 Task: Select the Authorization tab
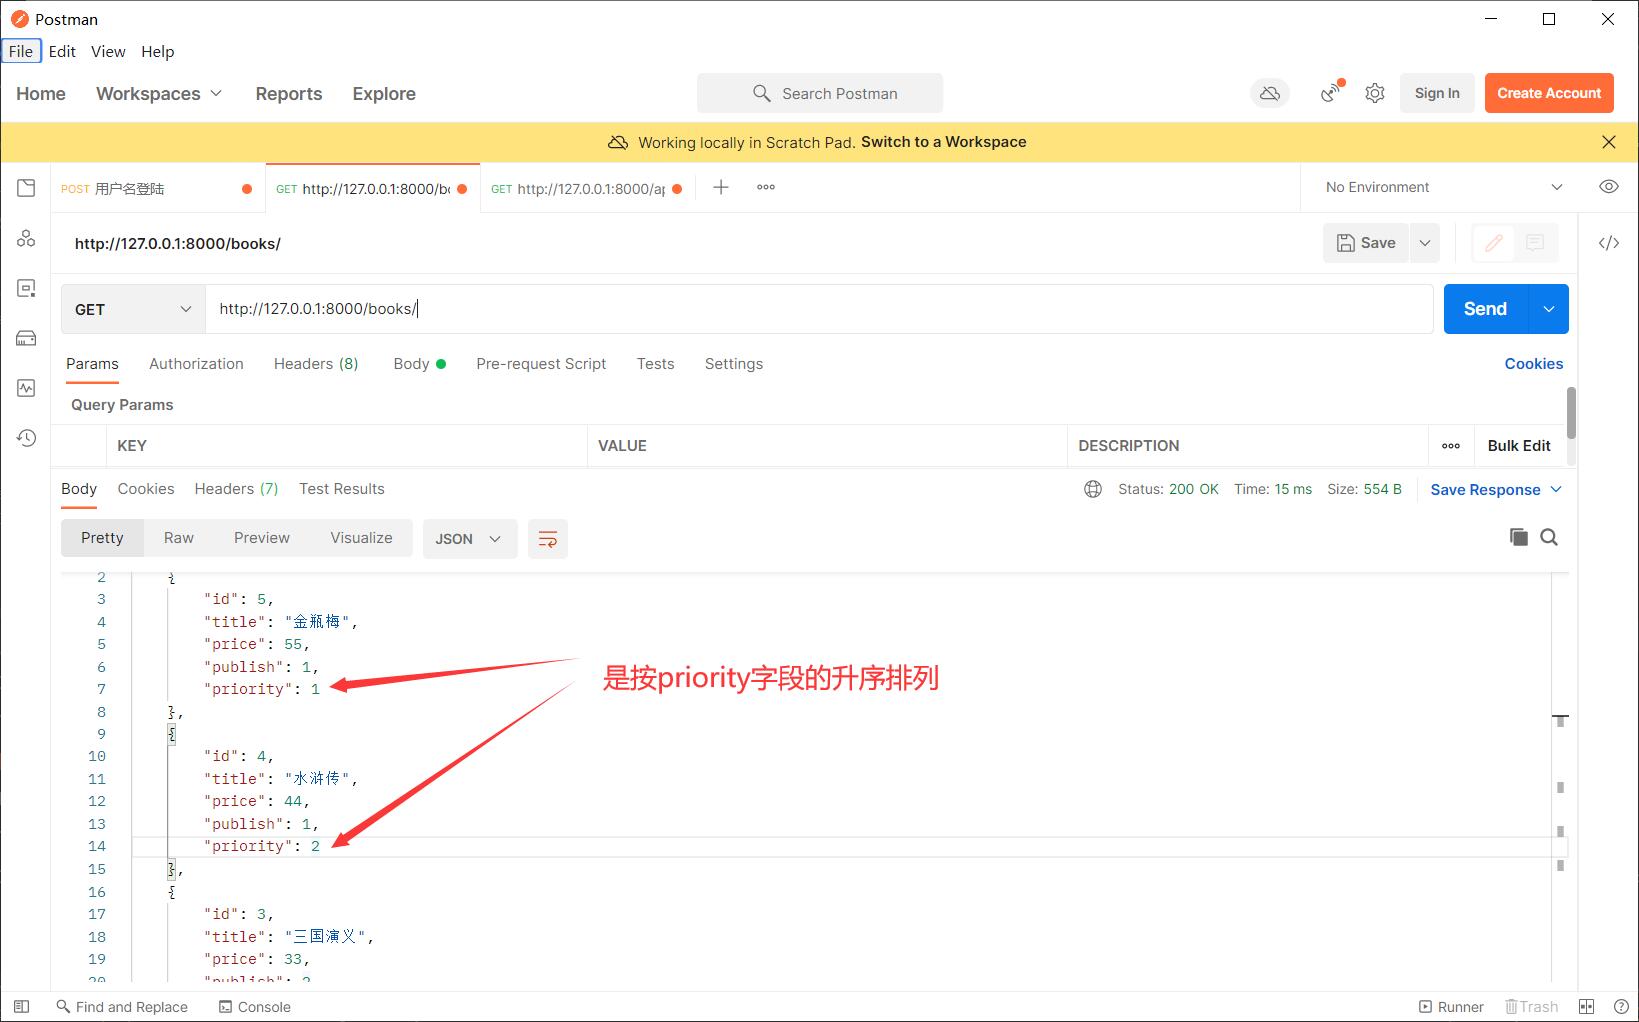click(196, 364)
